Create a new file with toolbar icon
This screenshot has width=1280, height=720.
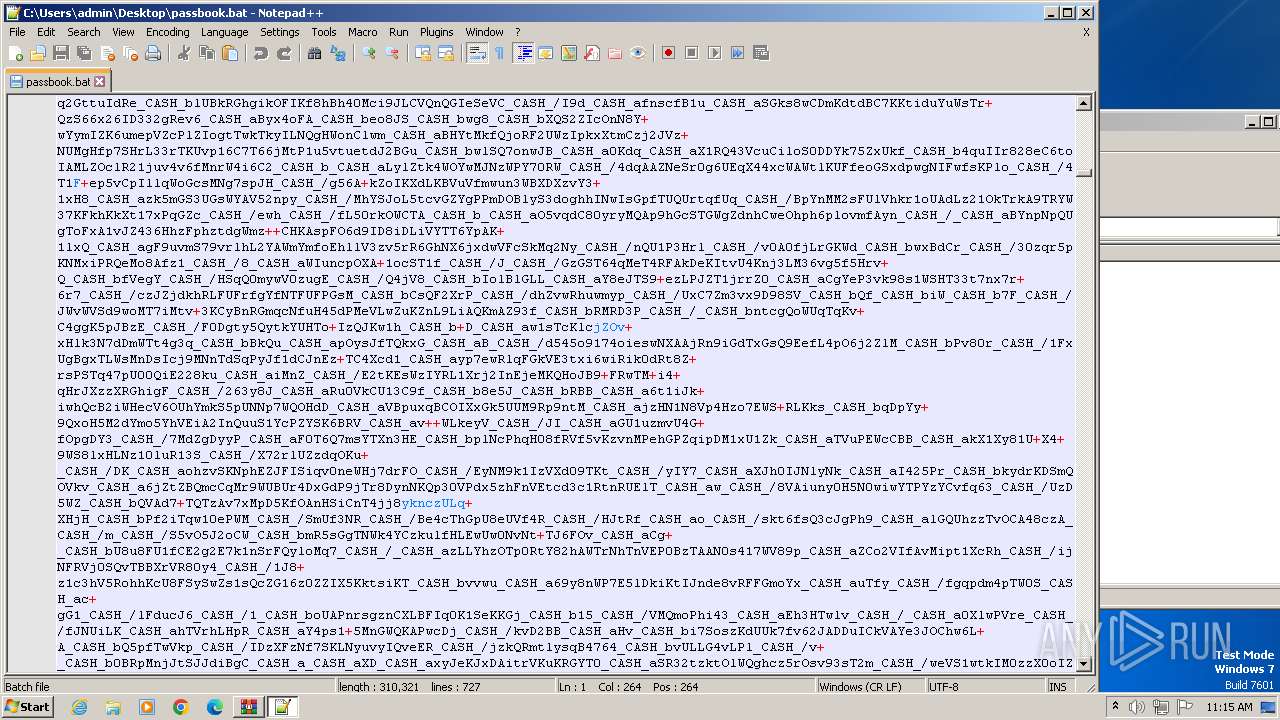(17, 53)
